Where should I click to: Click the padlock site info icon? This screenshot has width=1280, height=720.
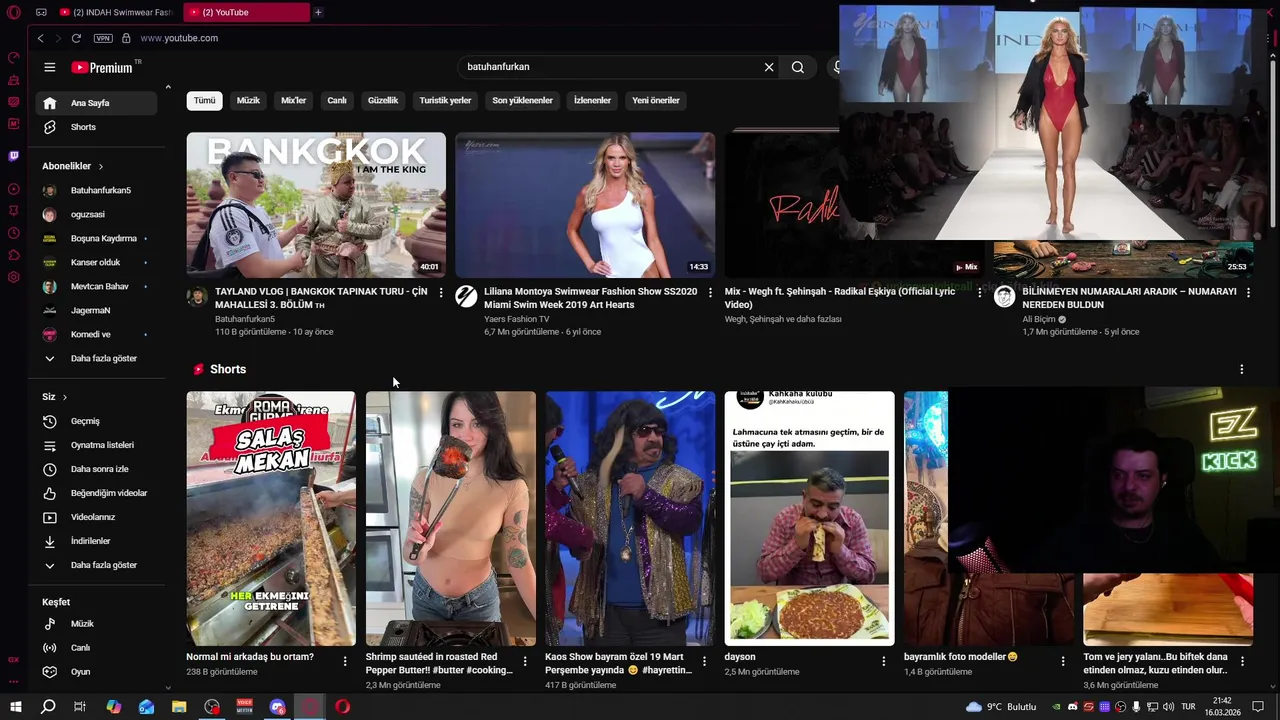(126, 38)
